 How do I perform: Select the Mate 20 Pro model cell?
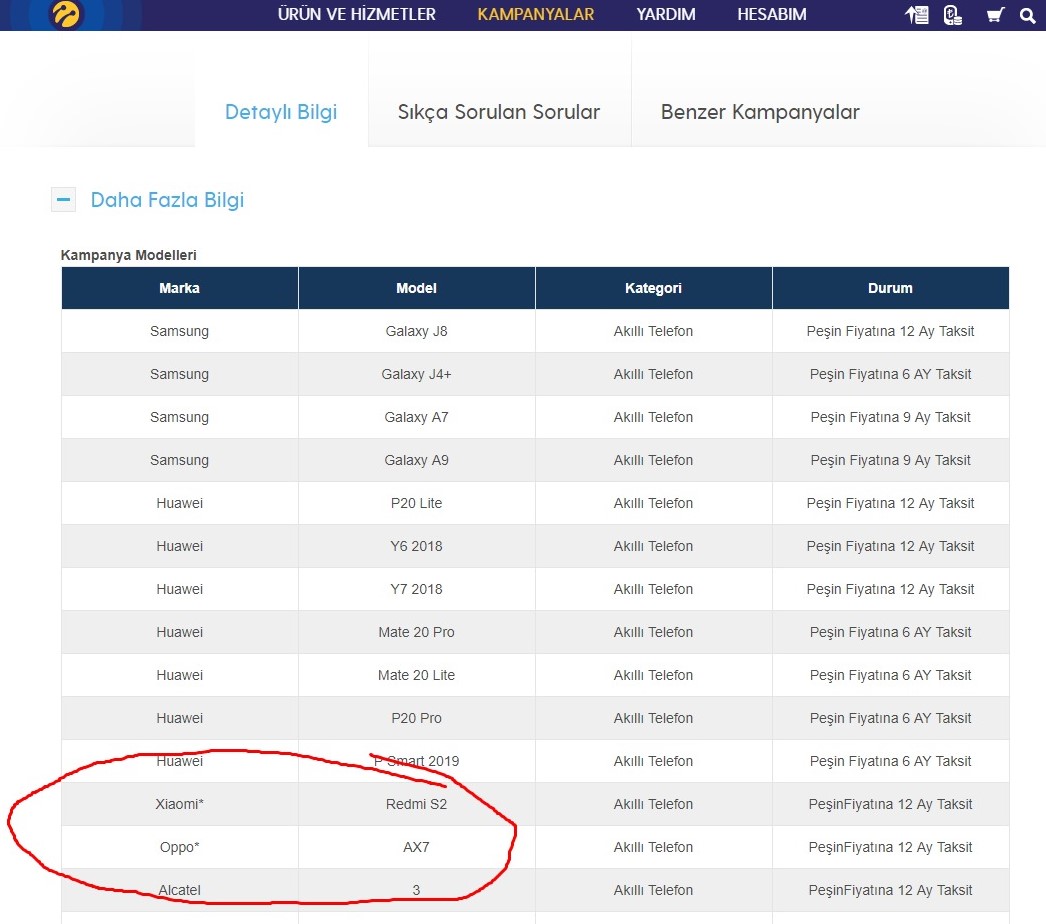[416, 632]
